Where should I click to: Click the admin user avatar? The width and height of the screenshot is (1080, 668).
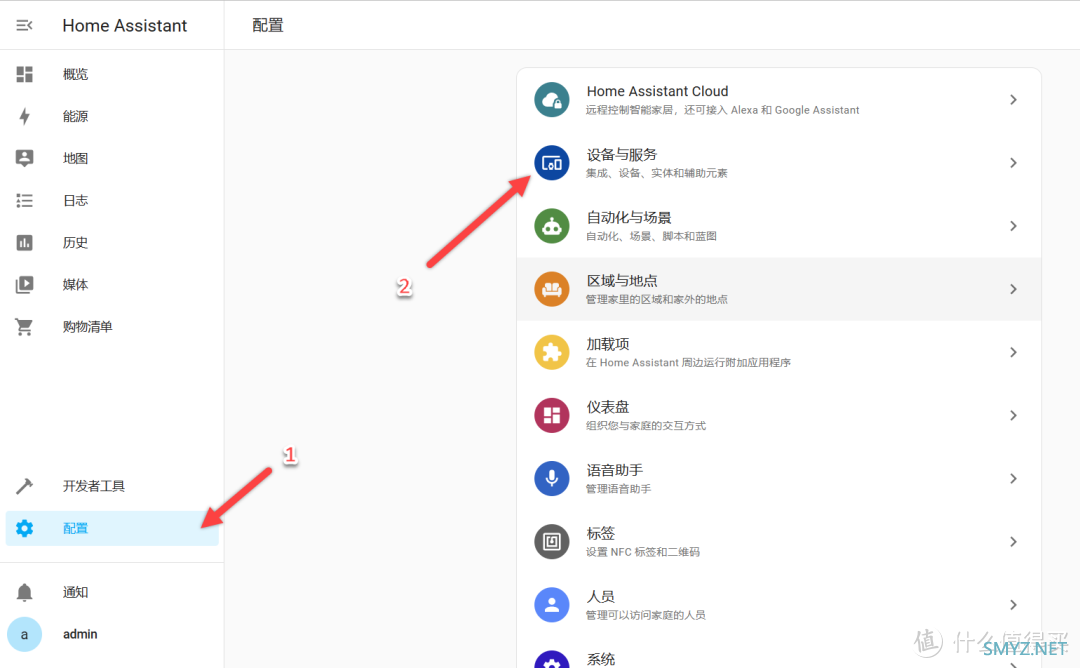tap(24, 634)
